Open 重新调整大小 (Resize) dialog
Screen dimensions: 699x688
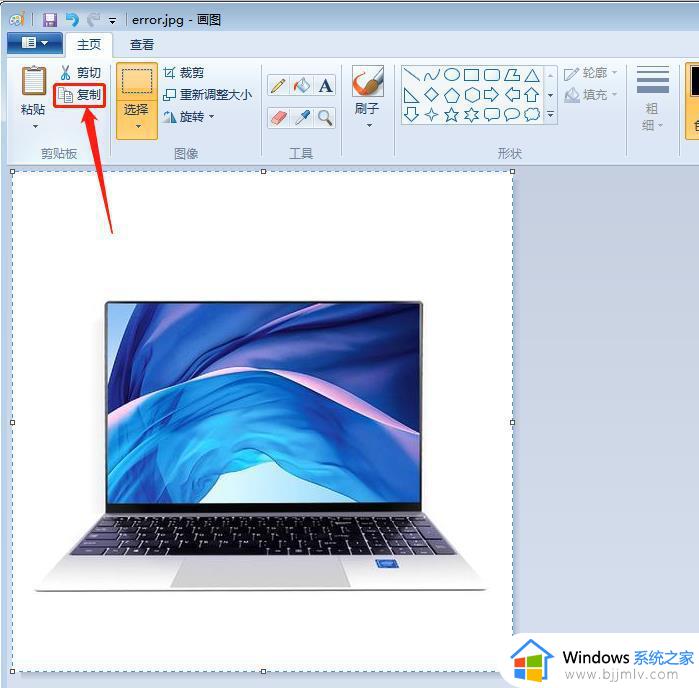(207, 95)
